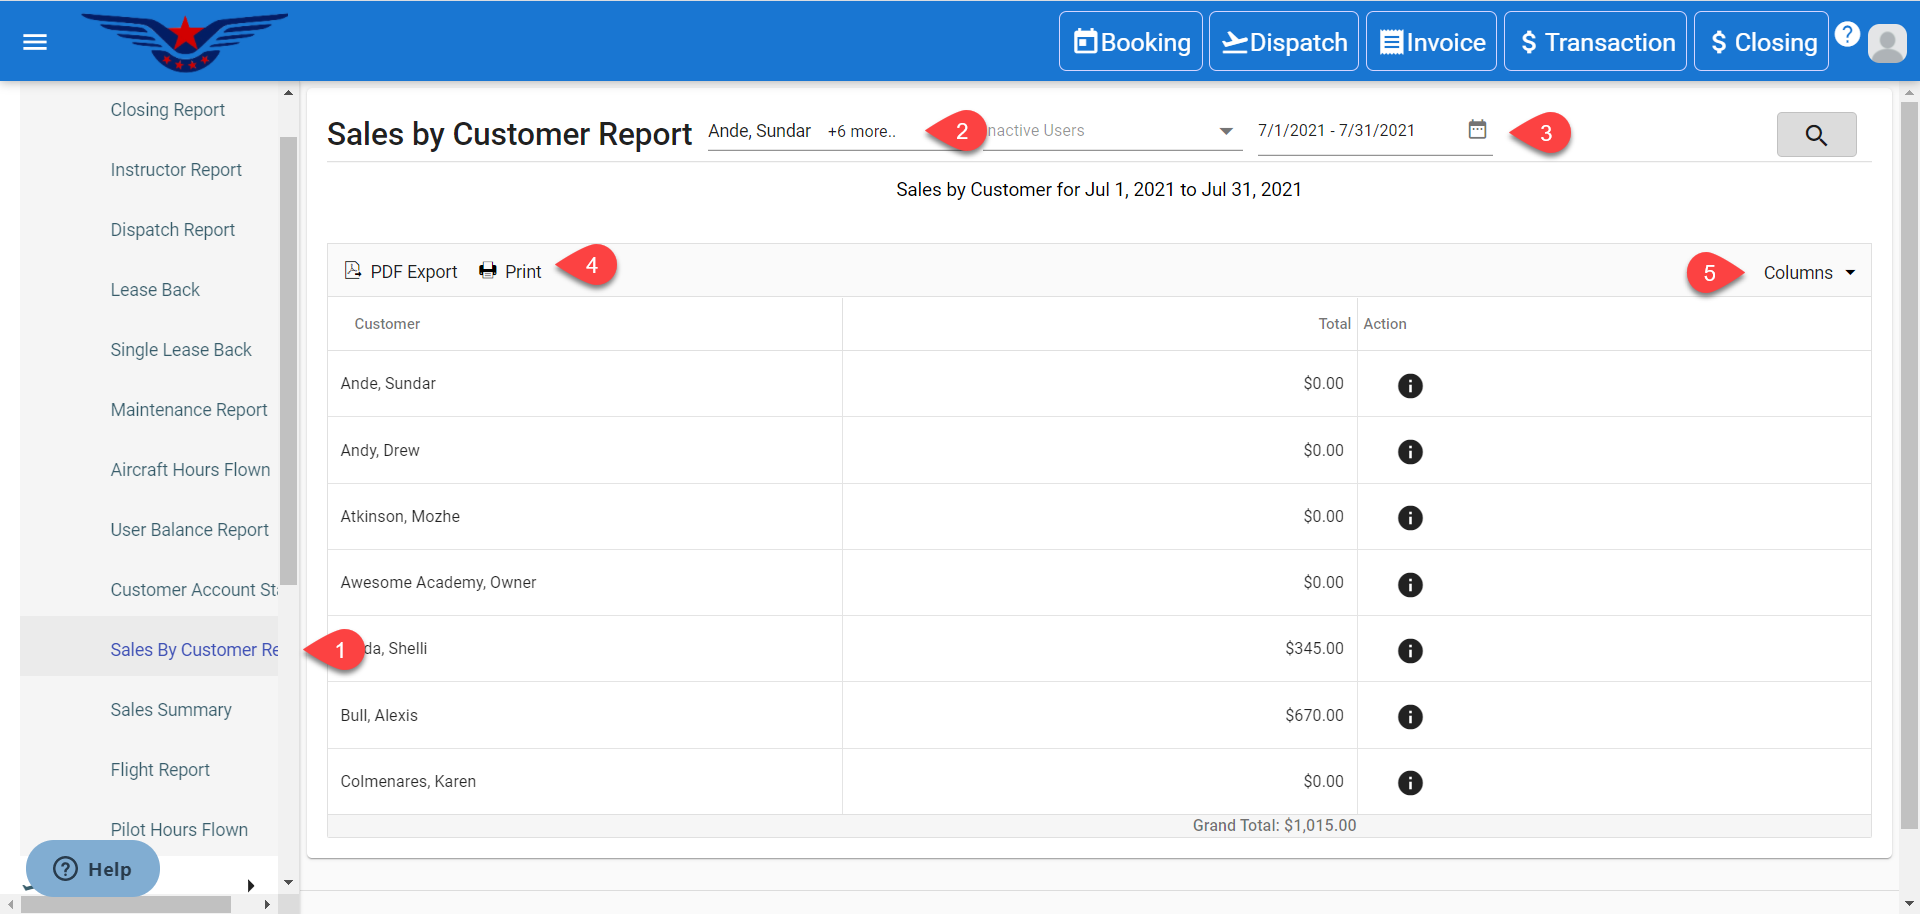The height and width of the screenshot is (914, 1920).
Task: Open the Sales Summary report
Action: [x=171, y=710]
